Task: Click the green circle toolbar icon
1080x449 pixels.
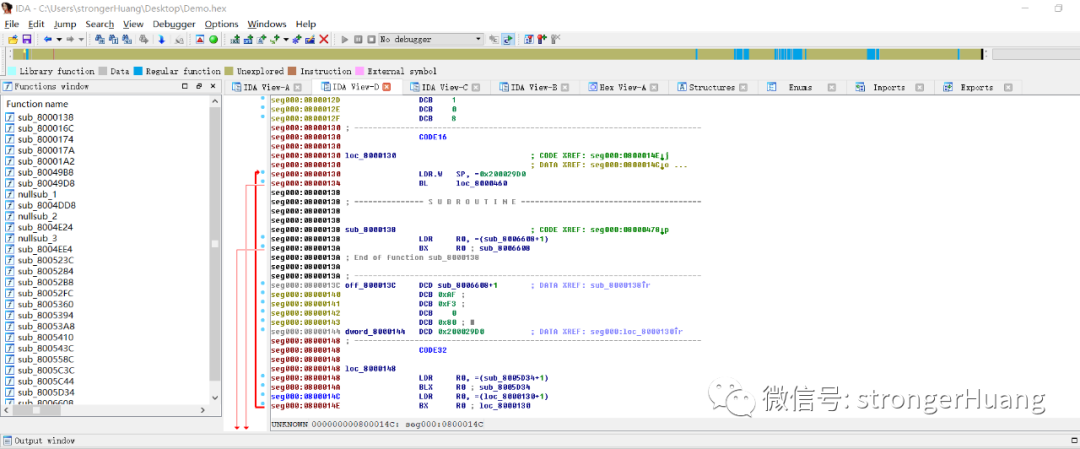Action: pos(213,39)
